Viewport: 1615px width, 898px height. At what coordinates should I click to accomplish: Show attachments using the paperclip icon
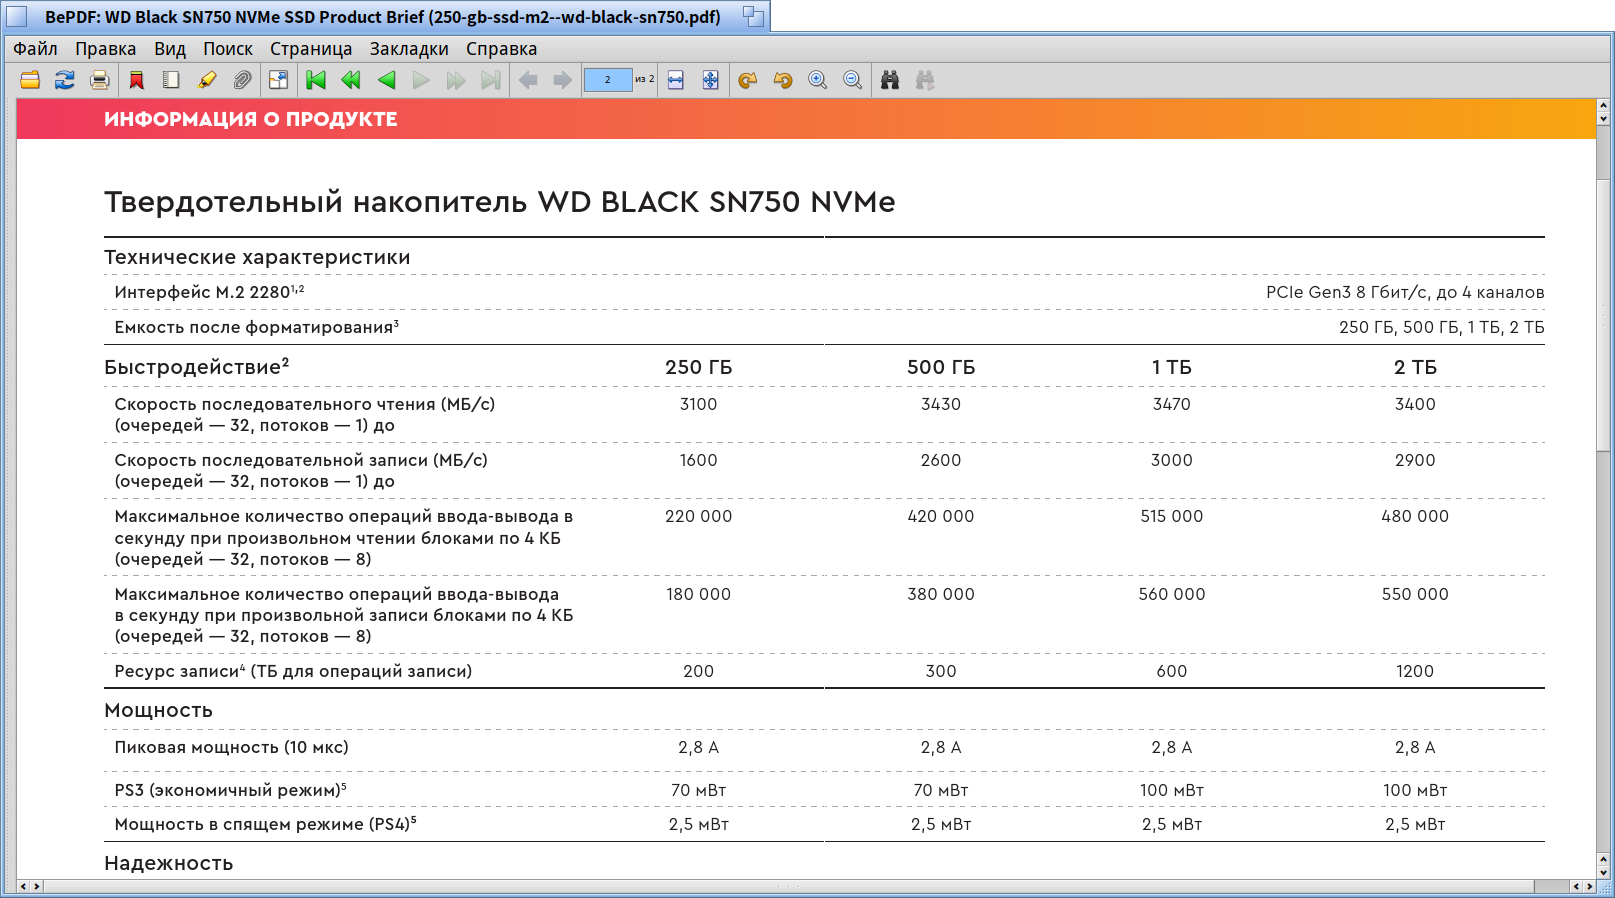click(242, 80)
